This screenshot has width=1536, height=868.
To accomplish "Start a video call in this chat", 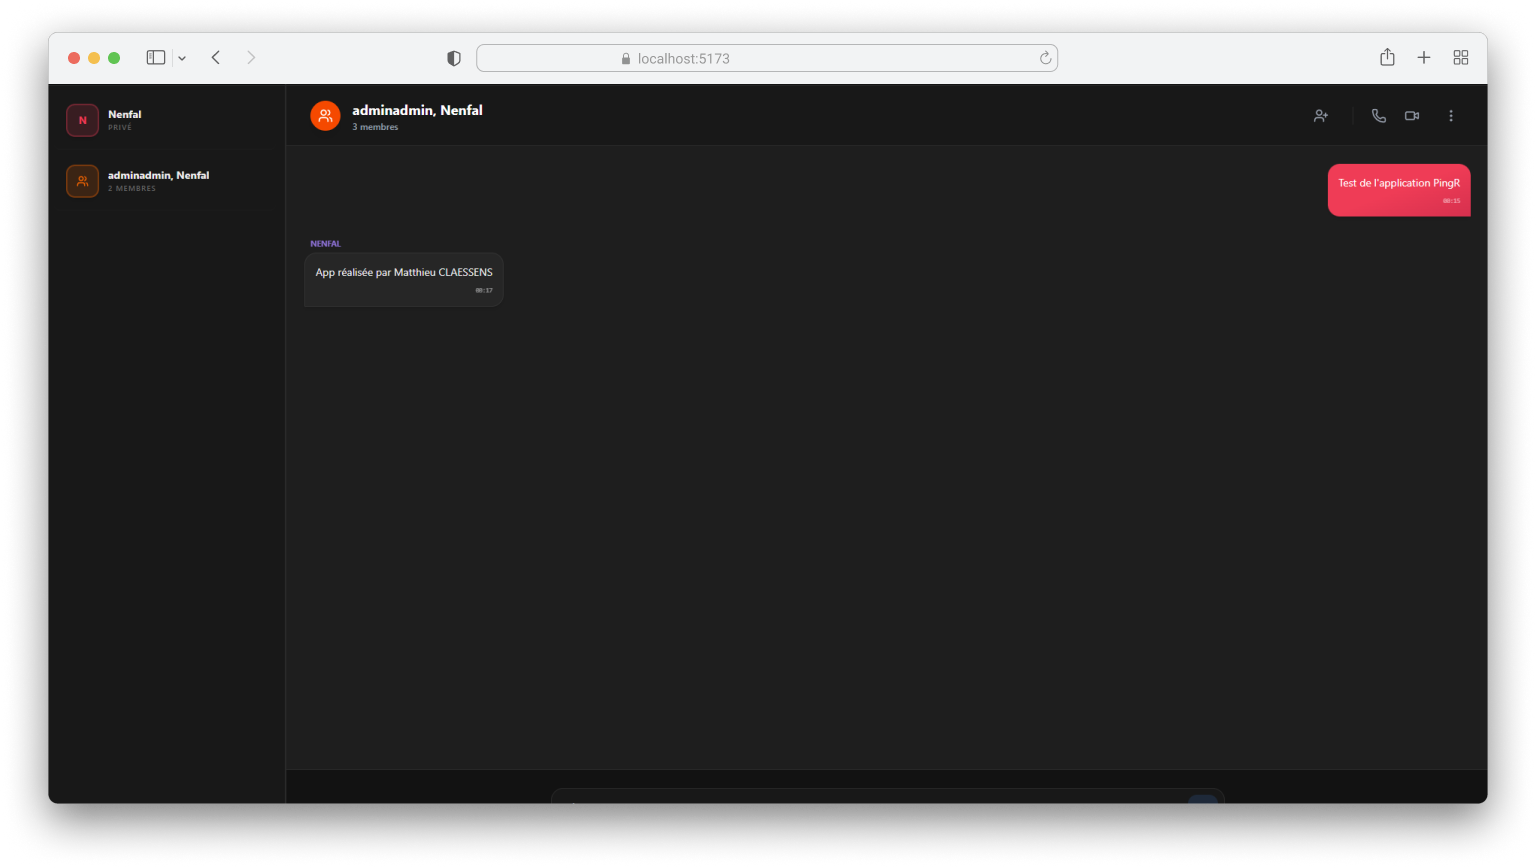I will pos(1412,116).
